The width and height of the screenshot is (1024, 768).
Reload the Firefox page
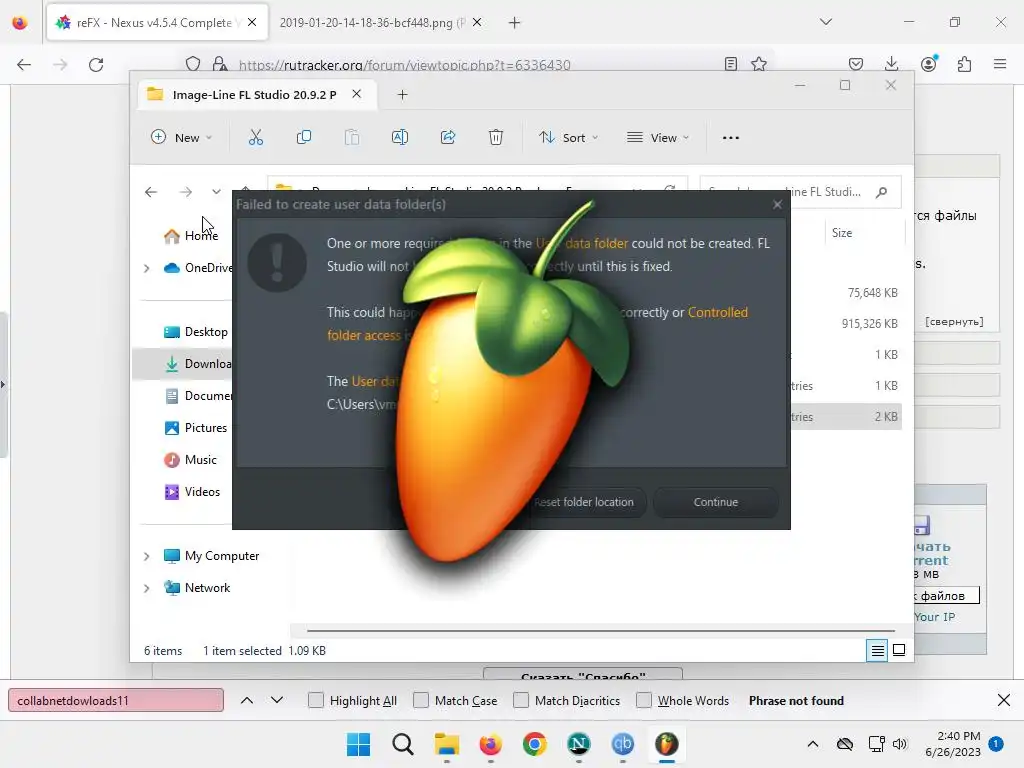coord(96,65)
